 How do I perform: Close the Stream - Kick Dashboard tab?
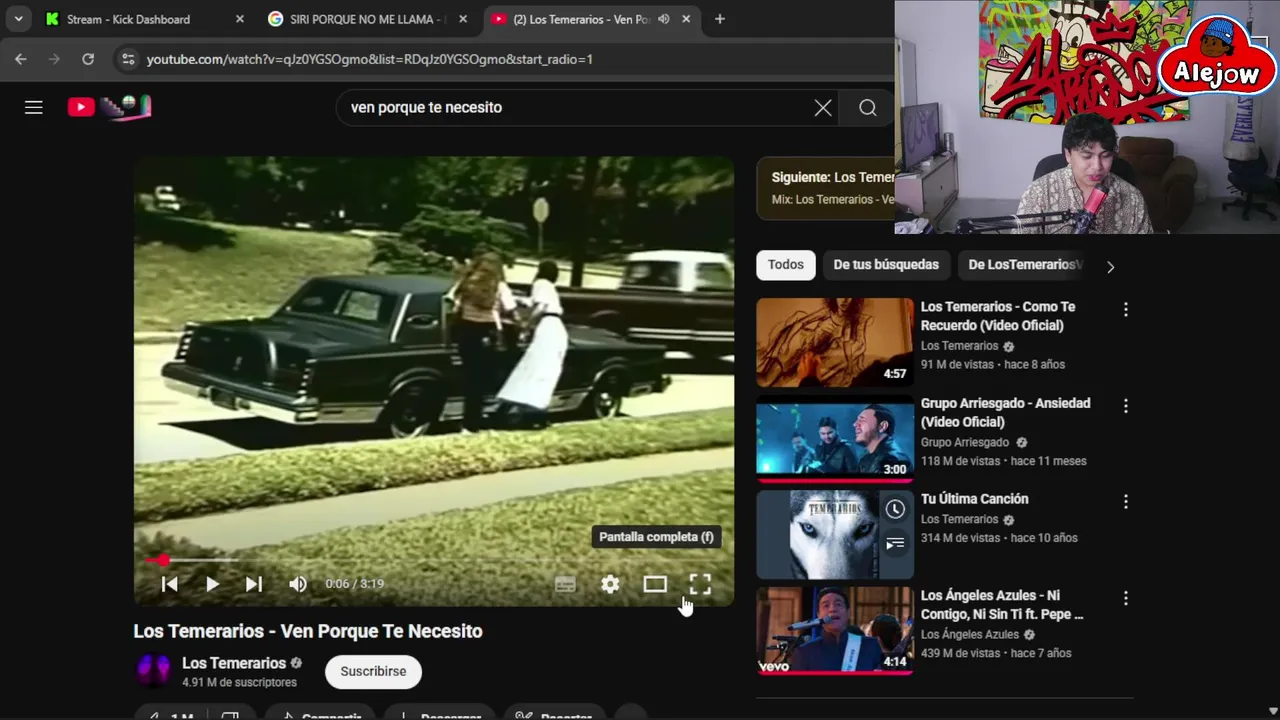pyautogui.click(x=239, y=19)
